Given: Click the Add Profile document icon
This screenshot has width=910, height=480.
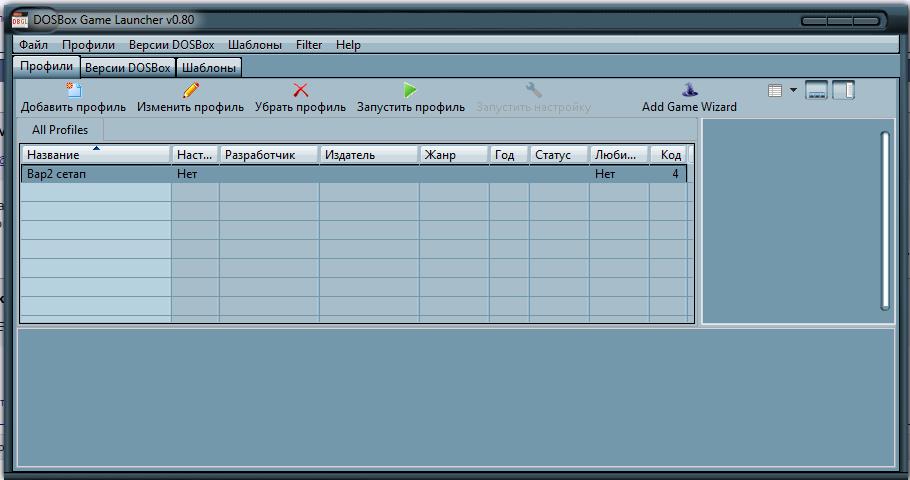Looking at the screenshot, I should click(x=74, y=90).
